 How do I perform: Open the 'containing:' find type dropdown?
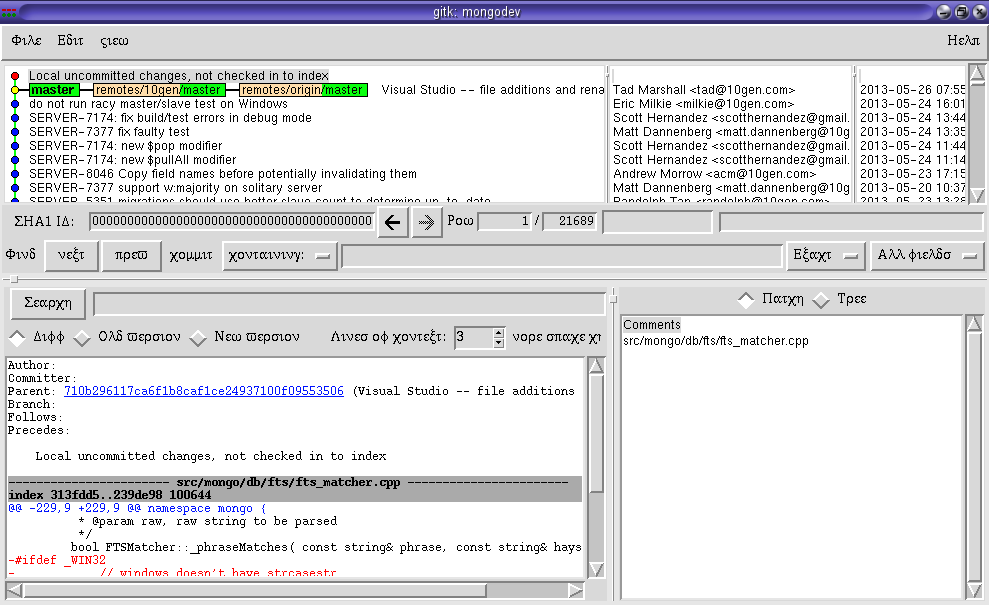pos(279,256)
